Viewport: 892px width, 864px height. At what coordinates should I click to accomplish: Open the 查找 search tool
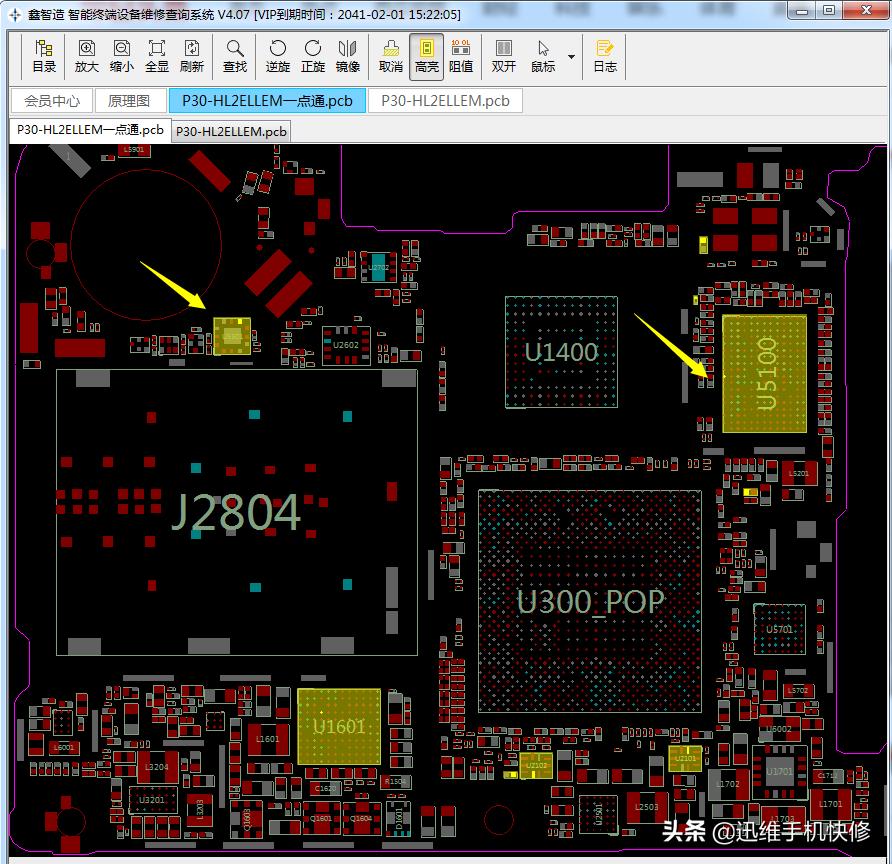(x=234, y=56)
